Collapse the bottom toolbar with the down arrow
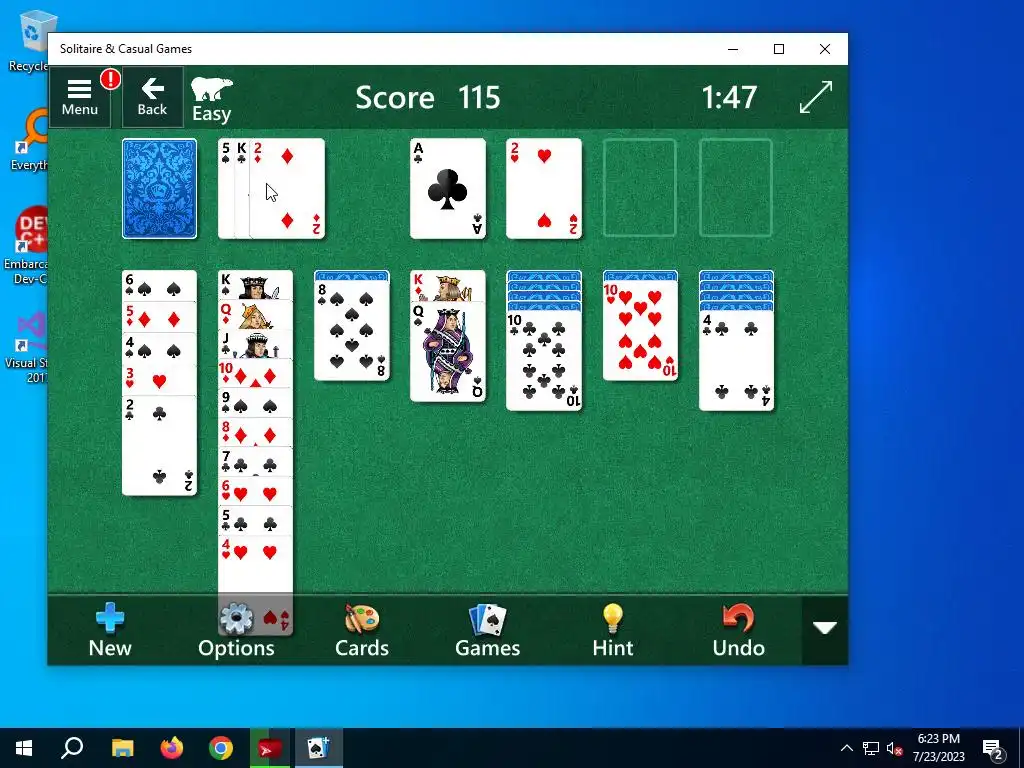1024x768 pixels. [825, 628]
